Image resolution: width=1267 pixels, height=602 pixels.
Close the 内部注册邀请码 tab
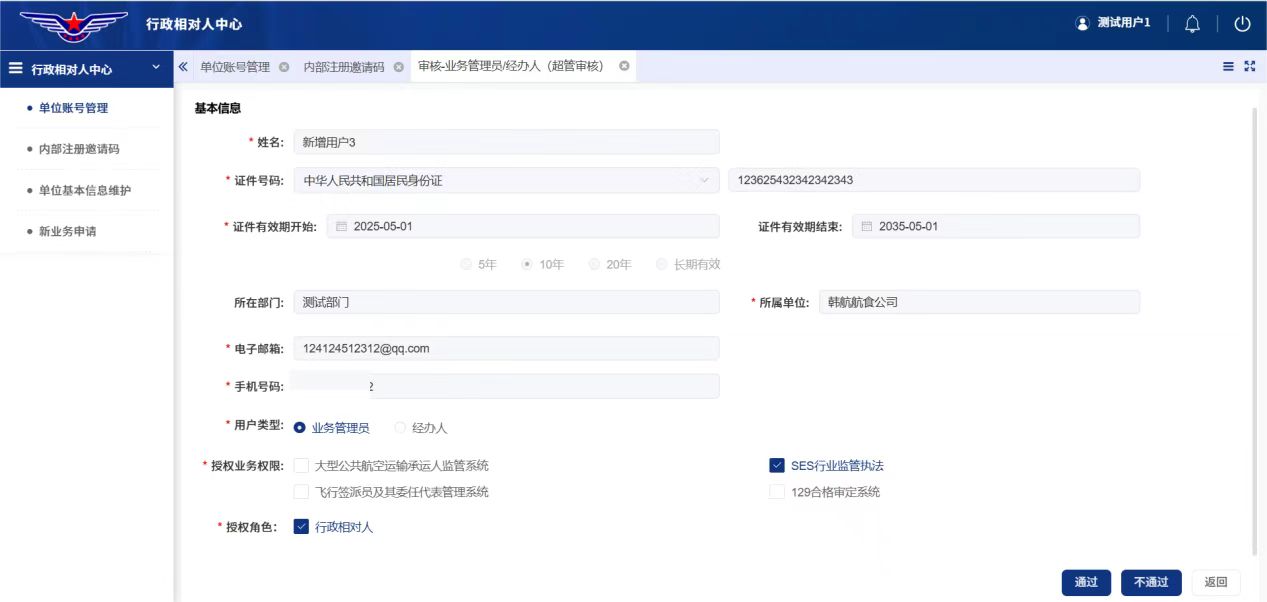[398, 67]
